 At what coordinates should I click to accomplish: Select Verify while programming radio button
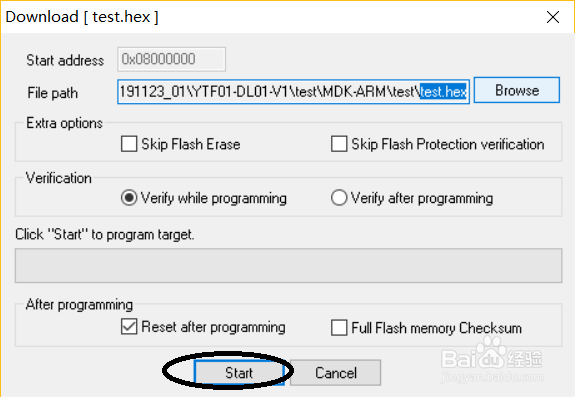click(129, 198)
